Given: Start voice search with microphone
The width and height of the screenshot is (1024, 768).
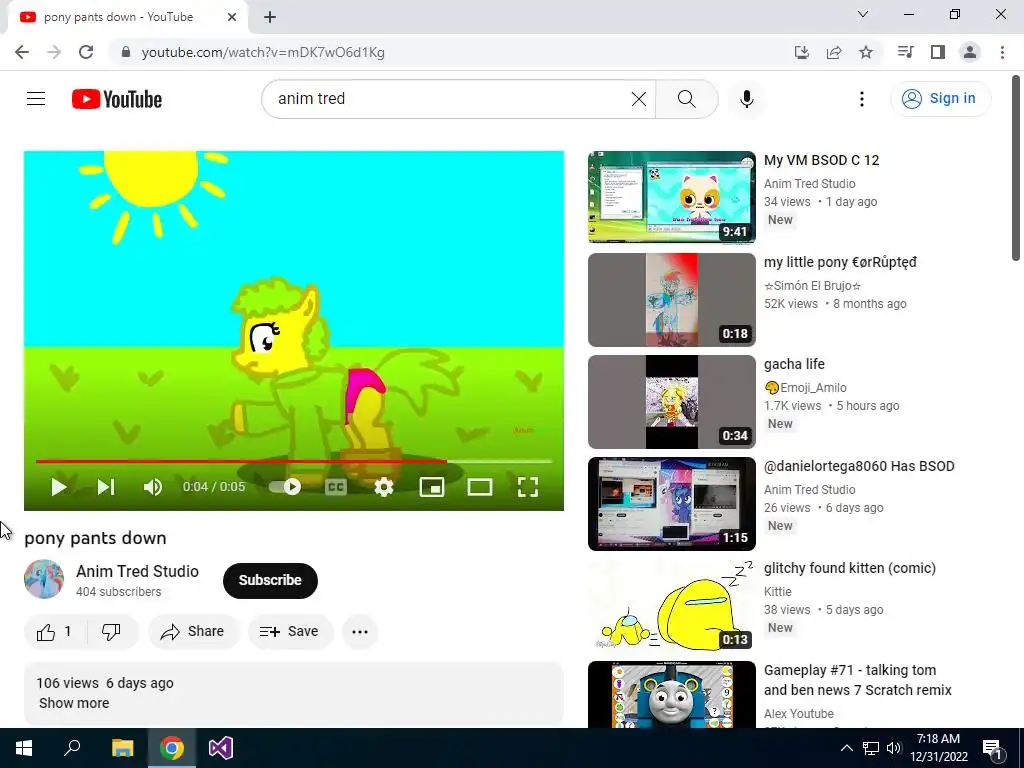Looking at the screenshot, I should pyautogui.click(x=746, y=99).
